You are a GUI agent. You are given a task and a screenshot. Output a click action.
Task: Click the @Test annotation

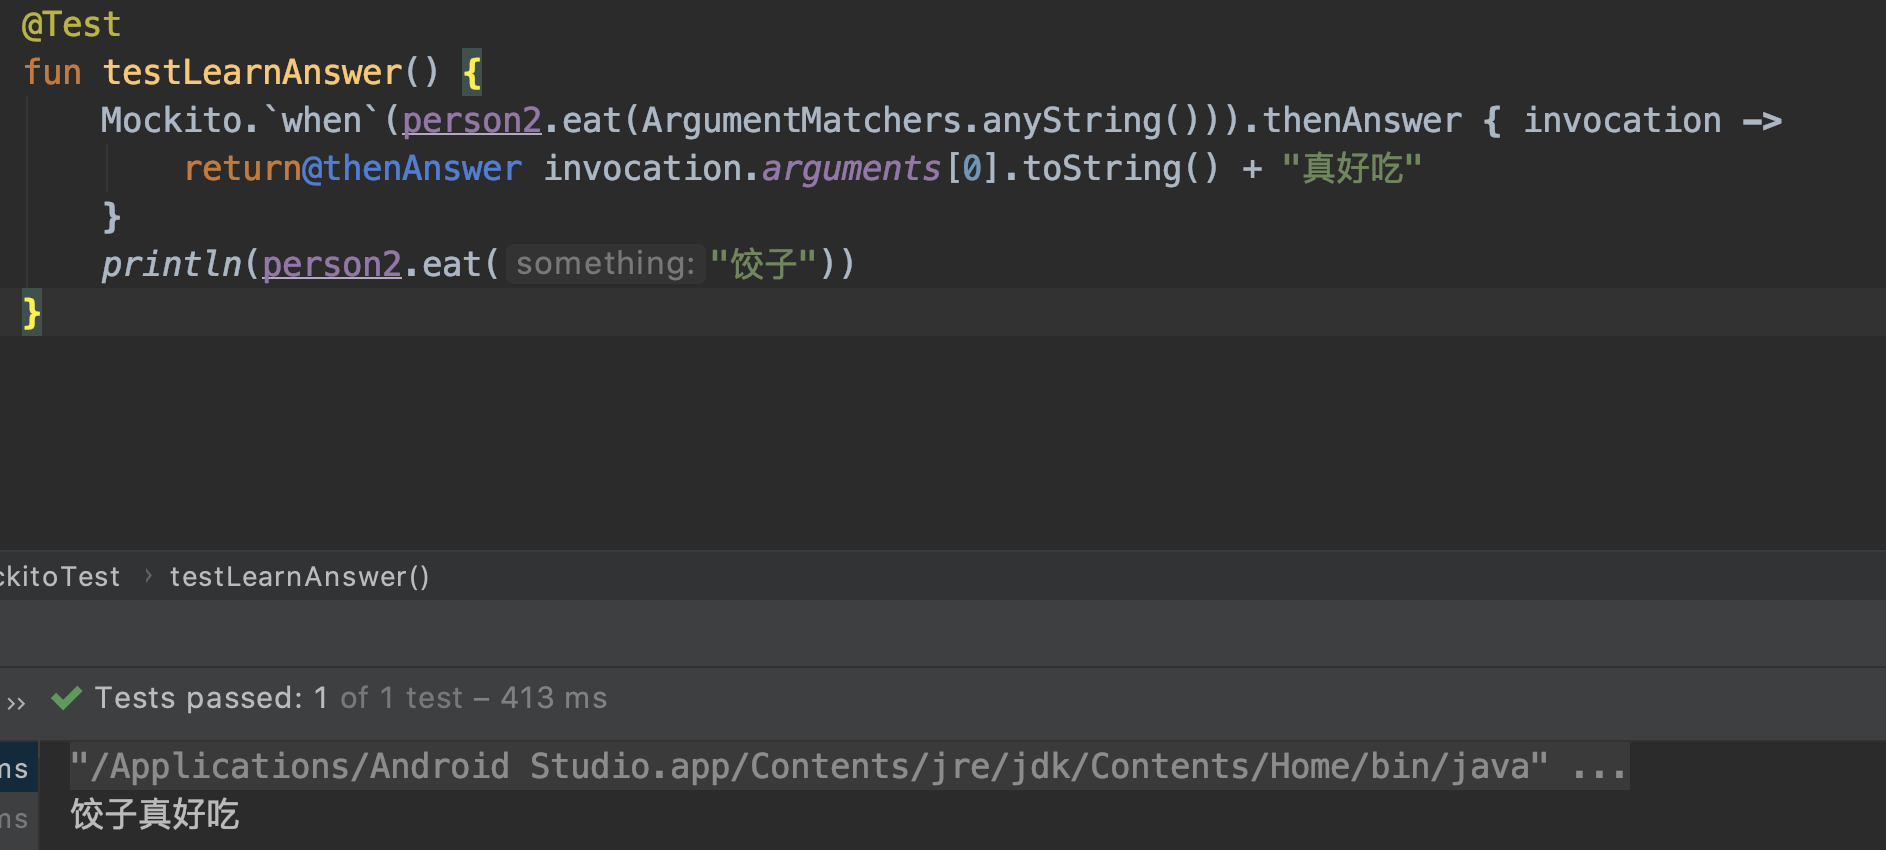coord(71,24)
